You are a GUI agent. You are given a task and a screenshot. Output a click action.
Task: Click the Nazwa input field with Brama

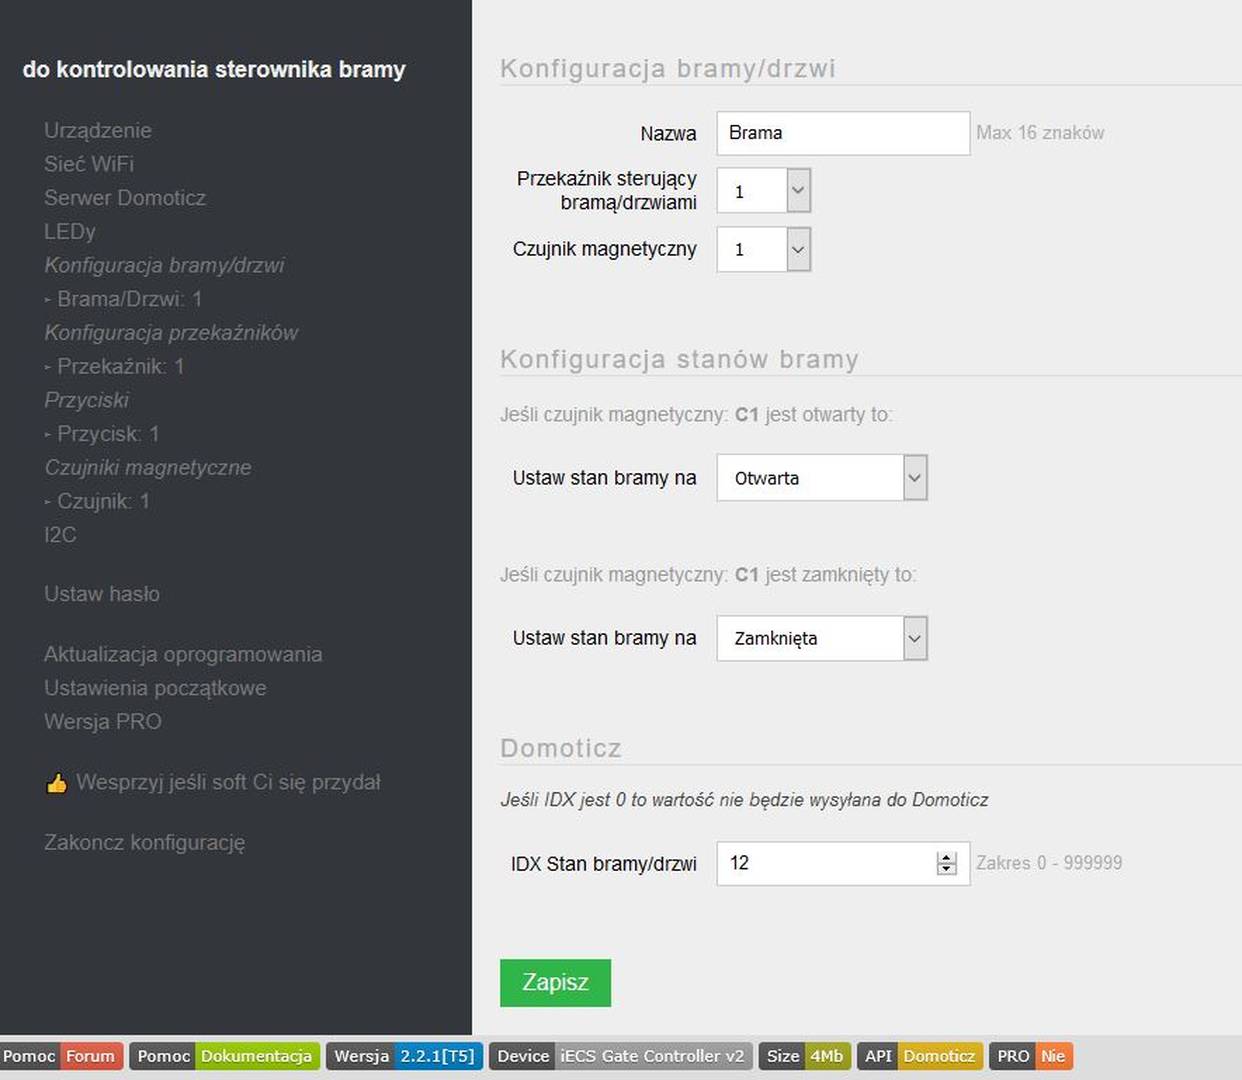843,133
